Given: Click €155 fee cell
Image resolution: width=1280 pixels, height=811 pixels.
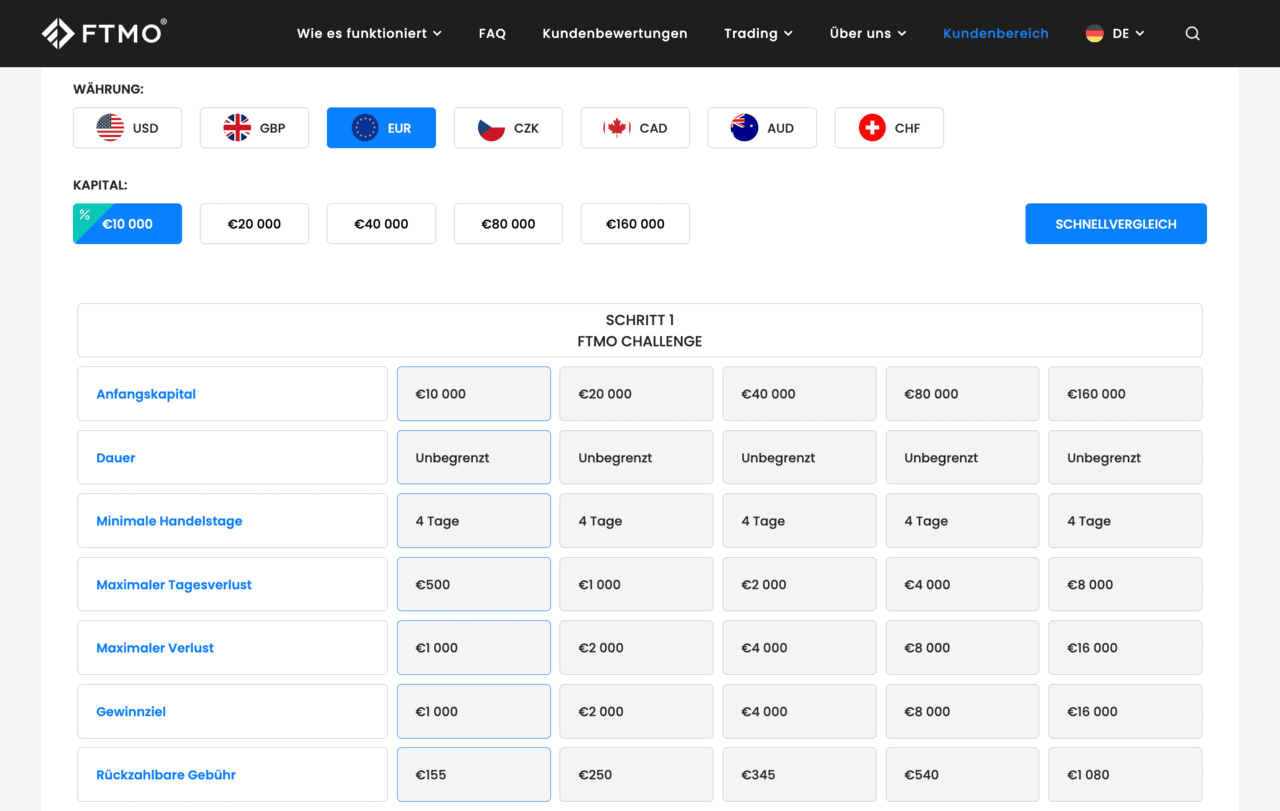Looking at the screenshot, I should tap(474, 775).
